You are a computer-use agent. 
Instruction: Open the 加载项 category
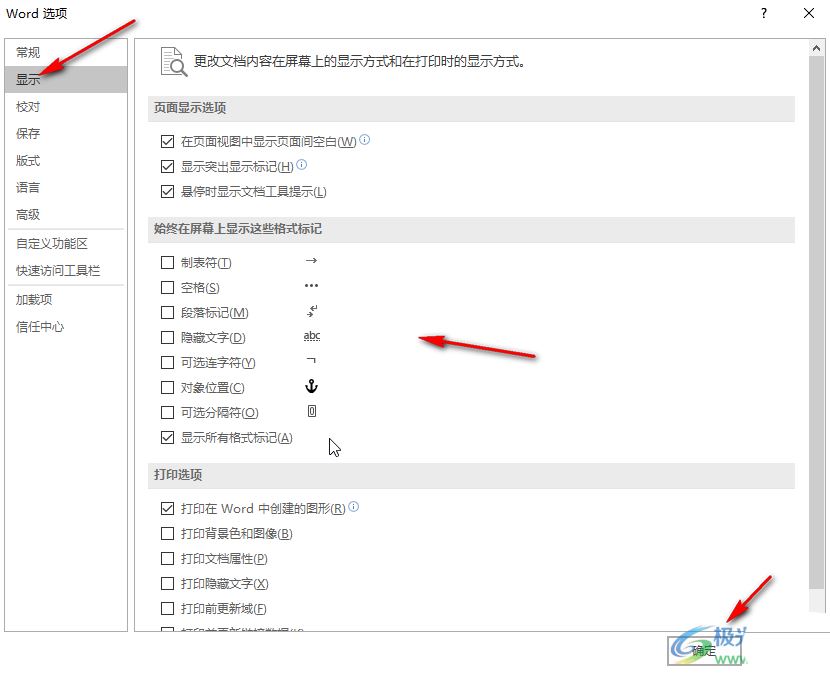tap(66, 300)
